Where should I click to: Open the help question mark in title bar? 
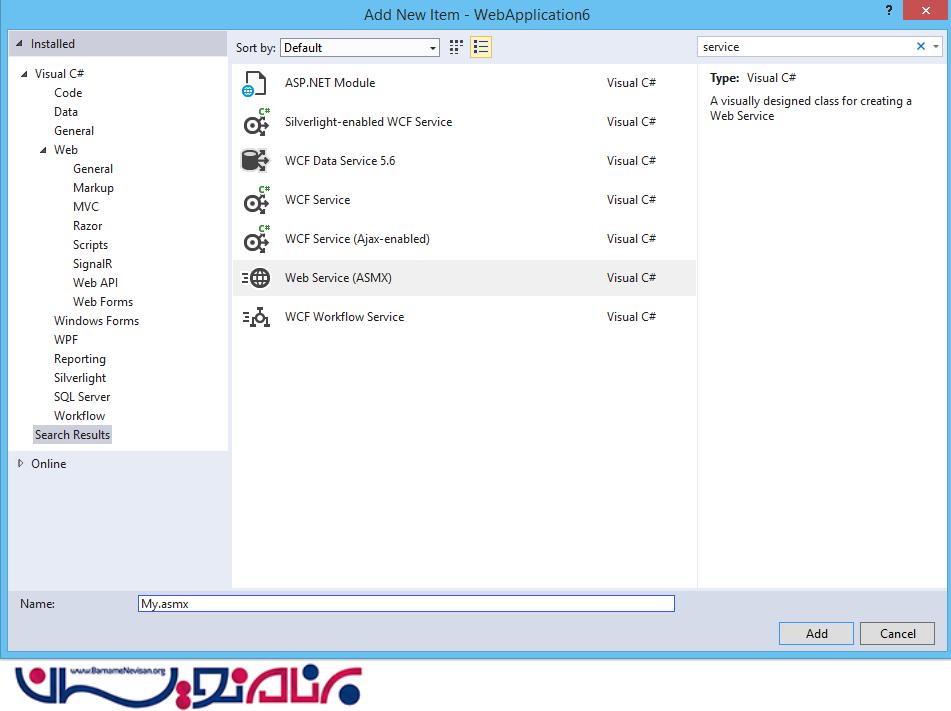[889, 10]
